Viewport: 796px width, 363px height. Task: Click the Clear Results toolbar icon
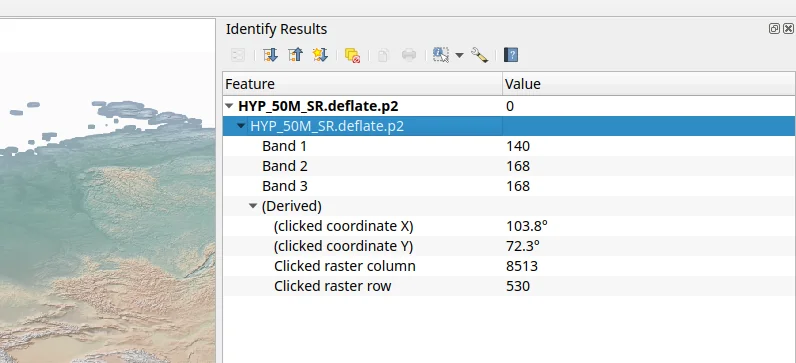352,55
